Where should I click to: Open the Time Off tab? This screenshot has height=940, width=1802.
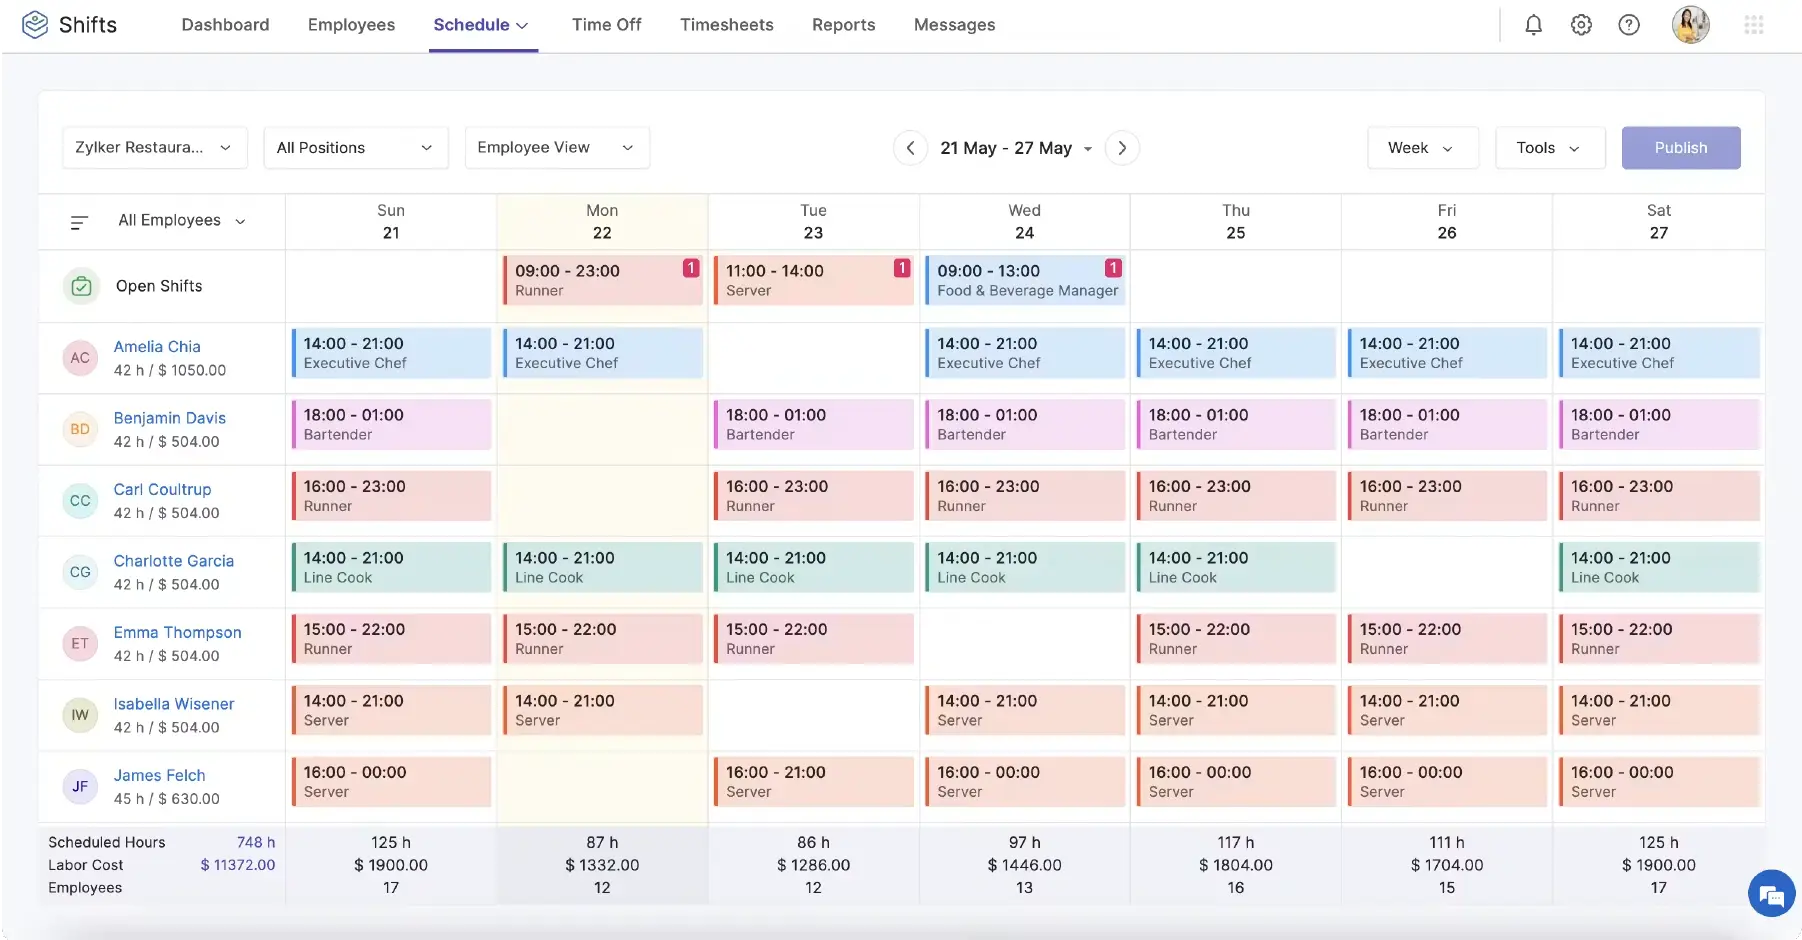coord(607,25)
